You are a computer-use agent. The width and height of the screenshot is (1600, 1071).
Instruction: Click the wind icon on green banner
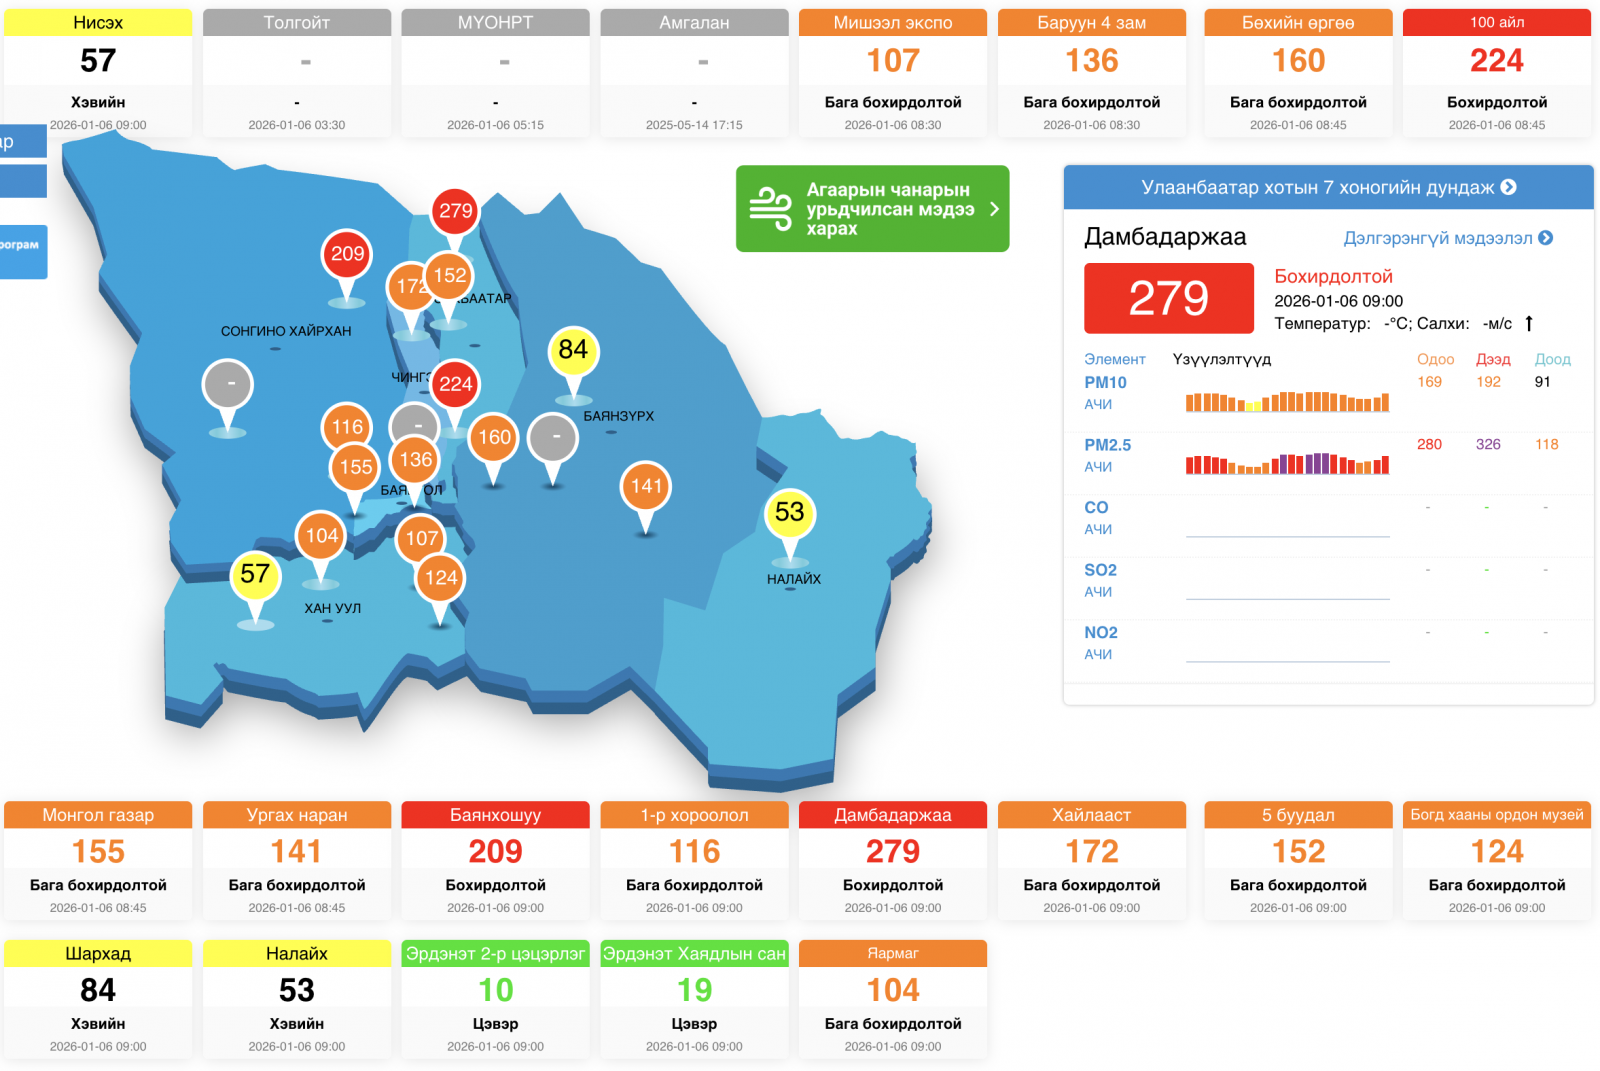(x=770, y=209)
